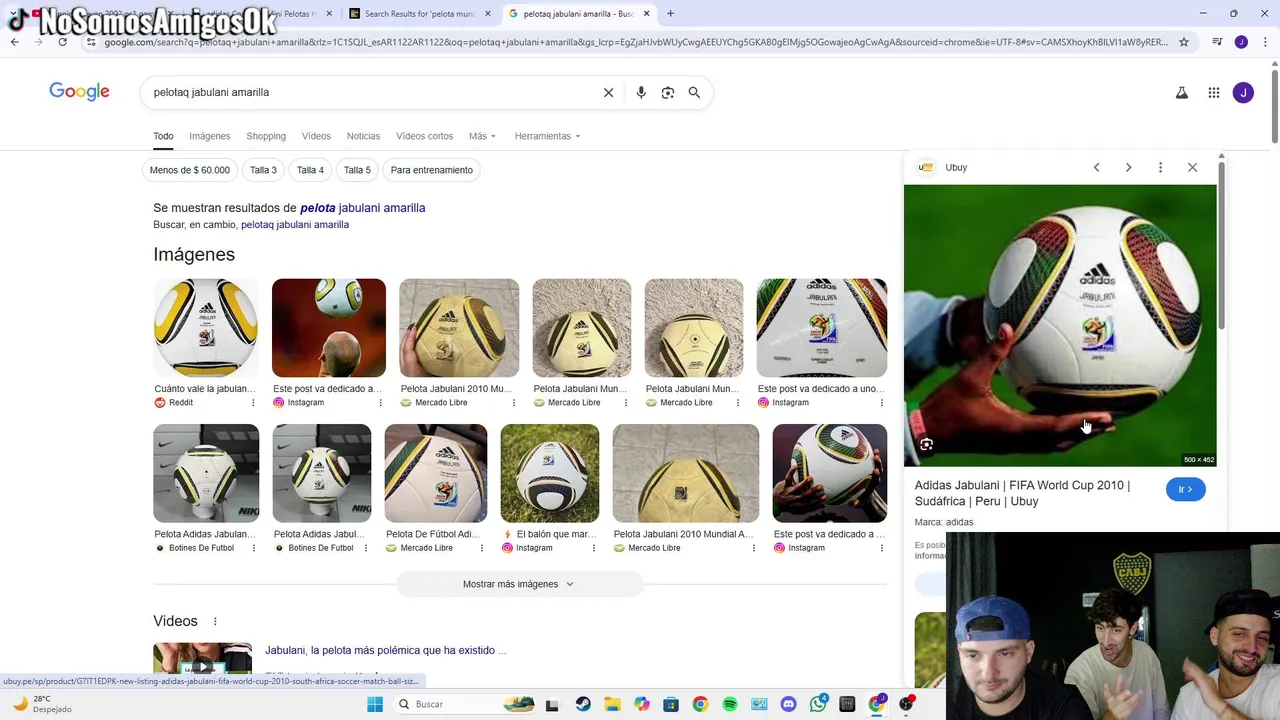
Task: Open Discord from the taskbar
Action: point(789,704)
